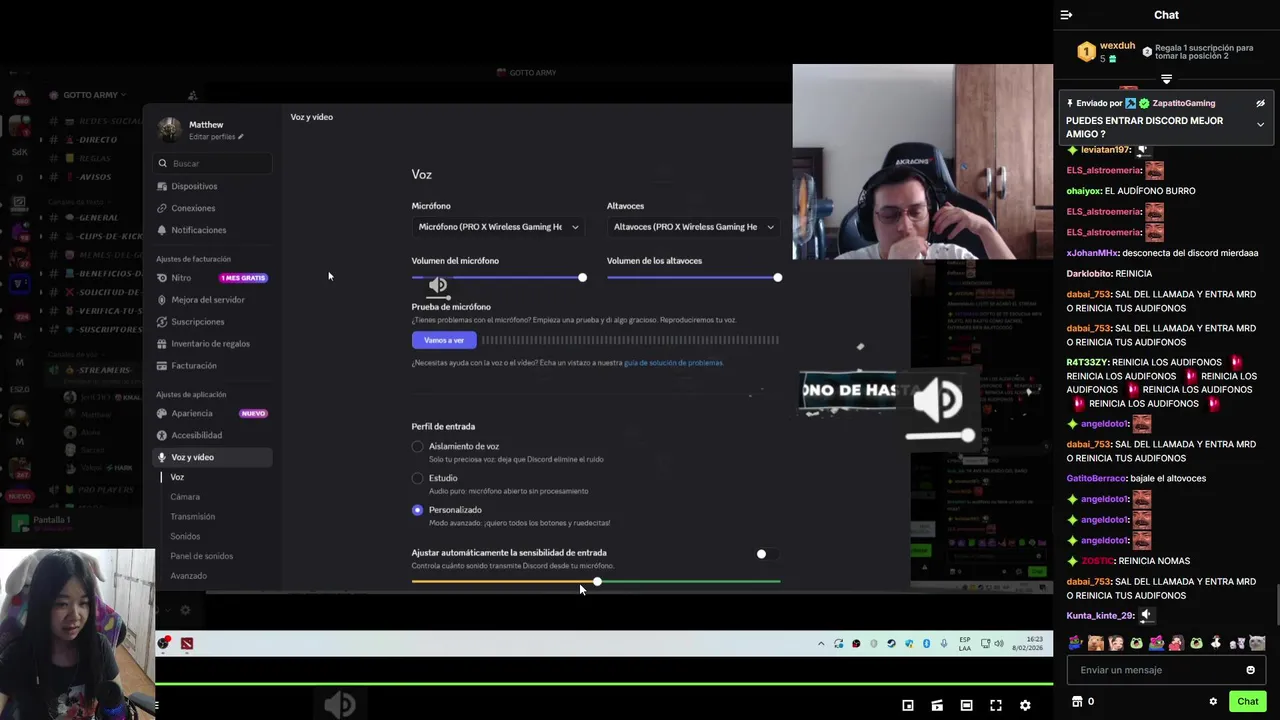Click the Buscar settings search field

(x=213, y=163)
